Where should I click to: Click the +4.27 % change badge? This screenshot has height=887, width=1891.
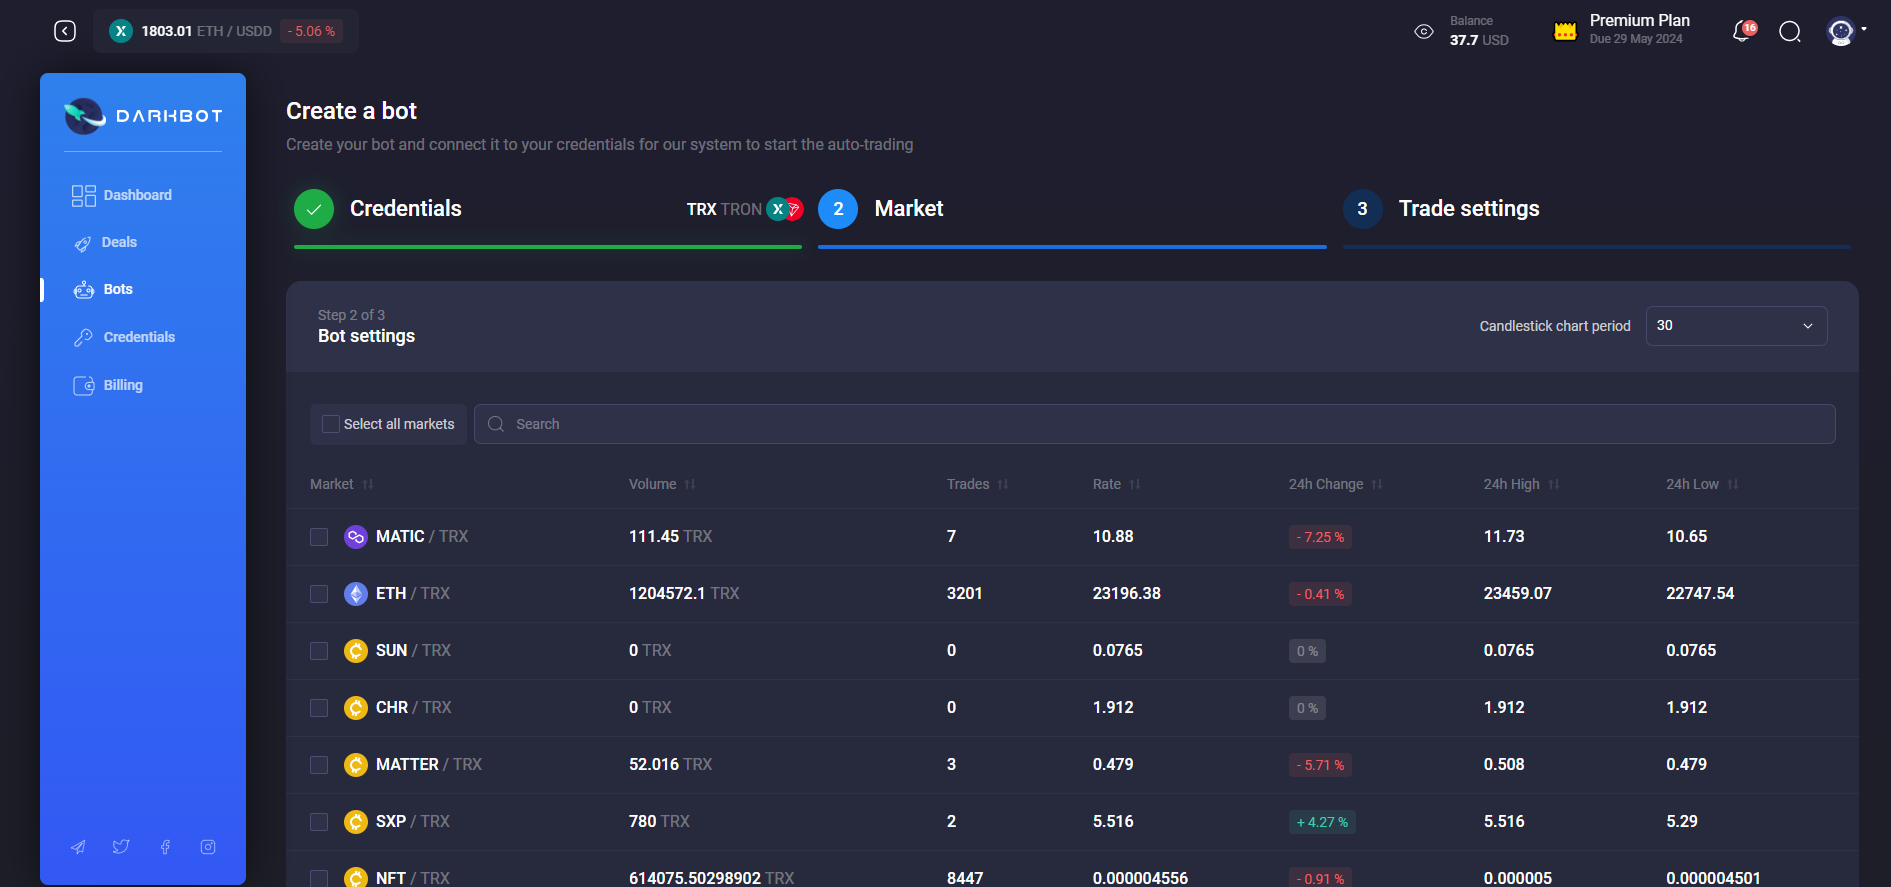pos(1322,822)
